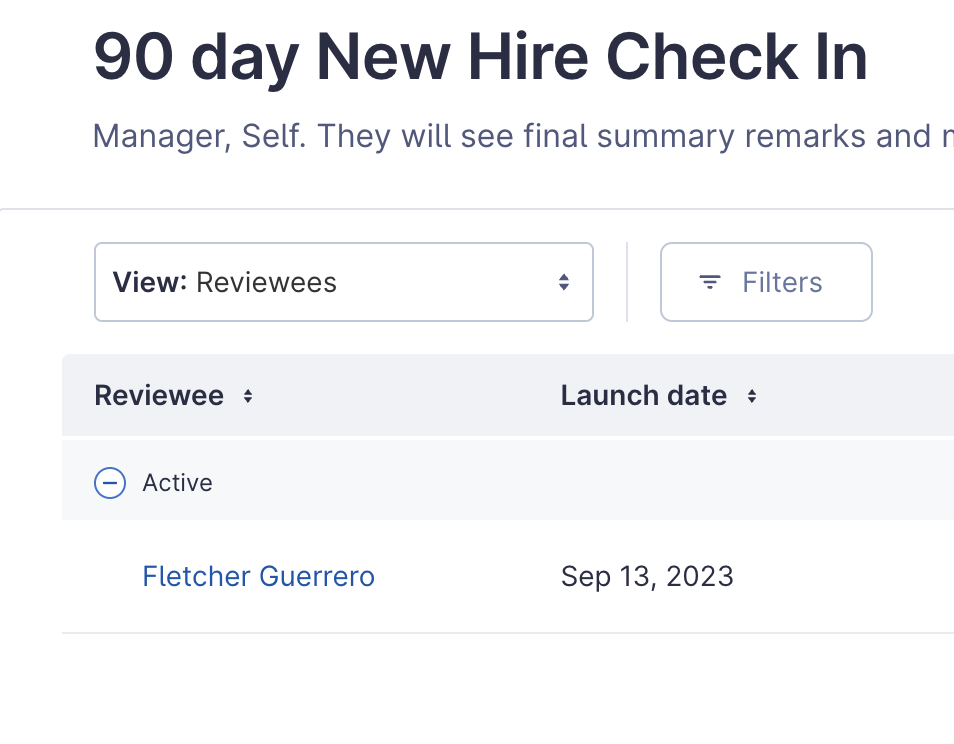Click the Manager, Self summary description text
This screenshot has width=954, height=744.
523,136
